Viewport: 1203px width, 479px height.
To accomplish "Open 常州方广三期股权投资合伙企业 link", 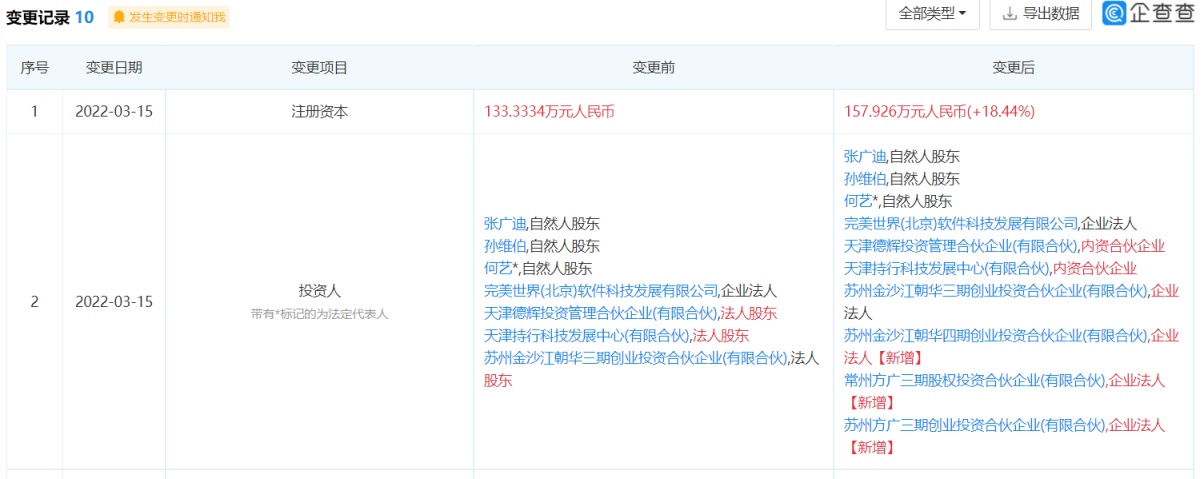I will [x=974, y=380].
